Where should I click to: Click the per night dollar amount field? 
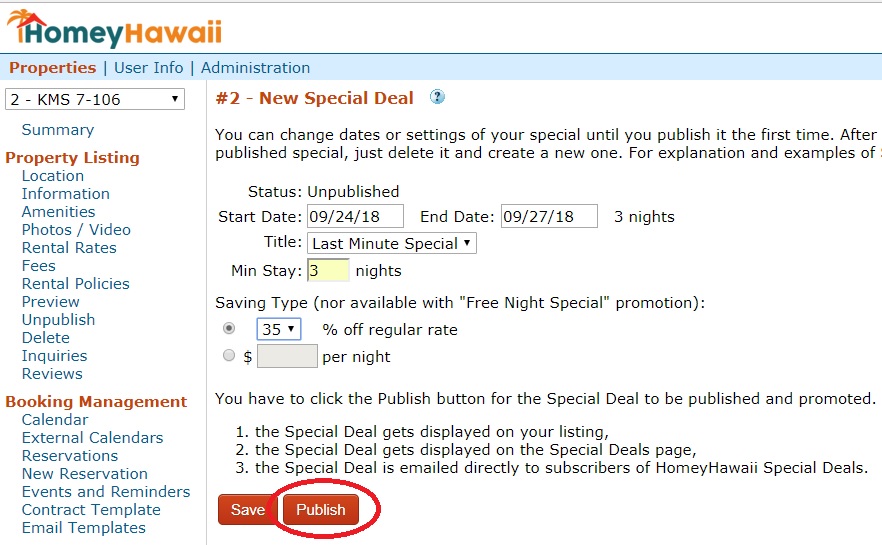point(287,356)
